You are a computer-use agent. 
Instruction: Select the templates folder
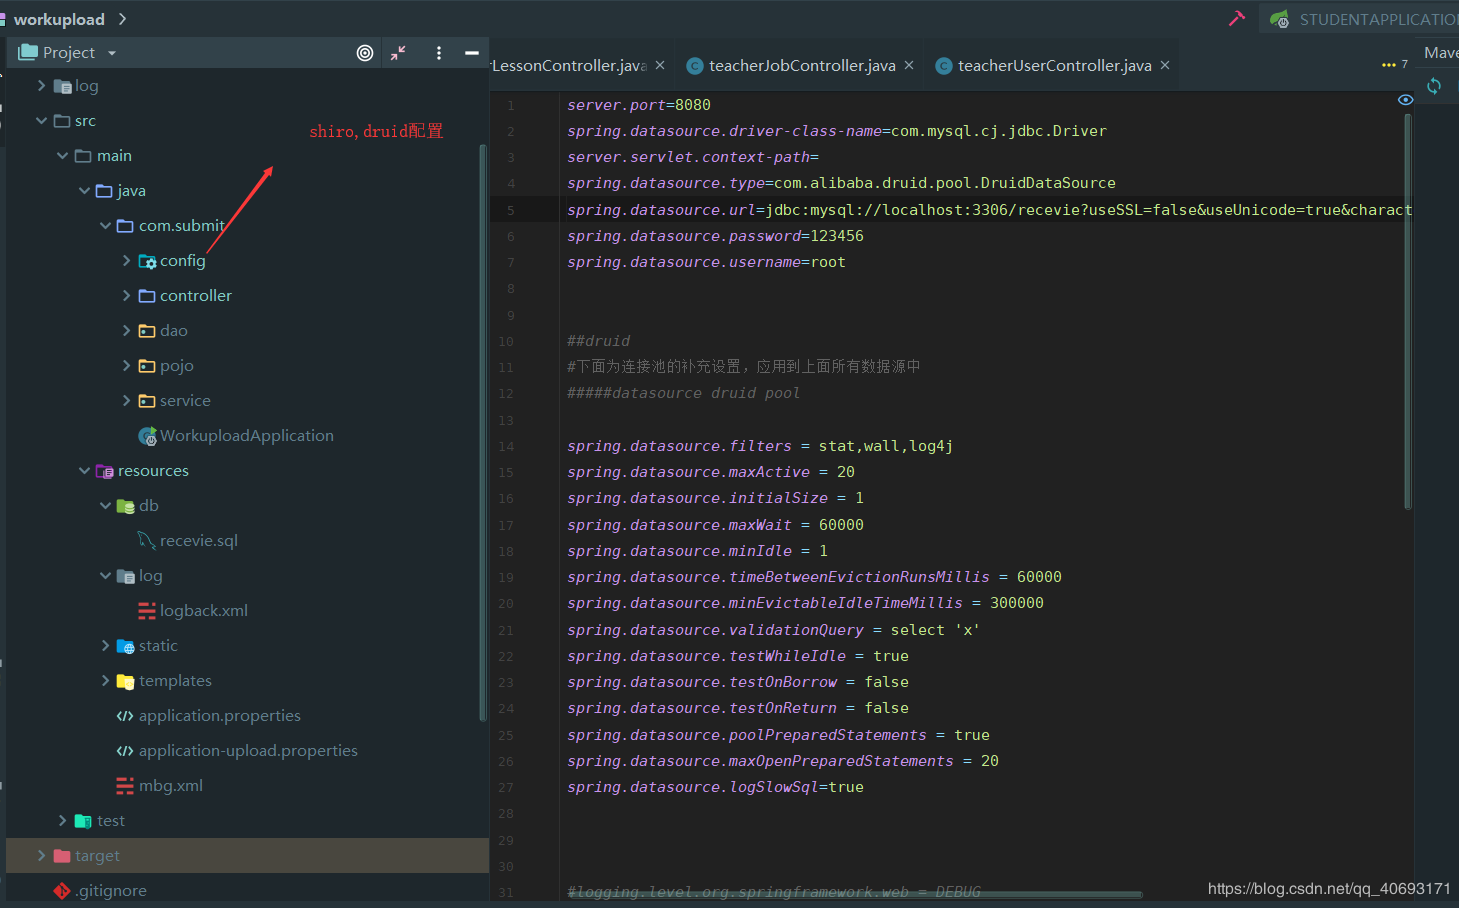coord(164,681)
